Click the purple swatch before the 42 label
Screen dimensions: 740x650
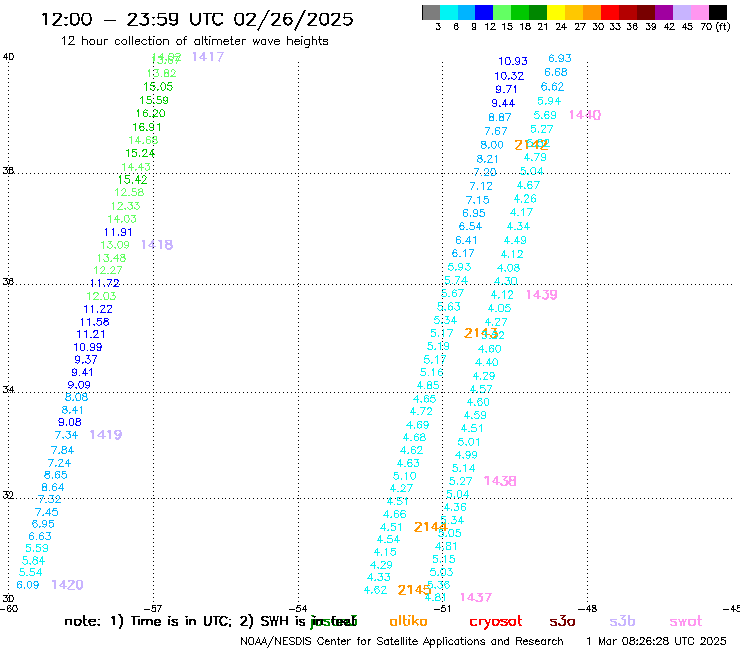coord(664,12)
